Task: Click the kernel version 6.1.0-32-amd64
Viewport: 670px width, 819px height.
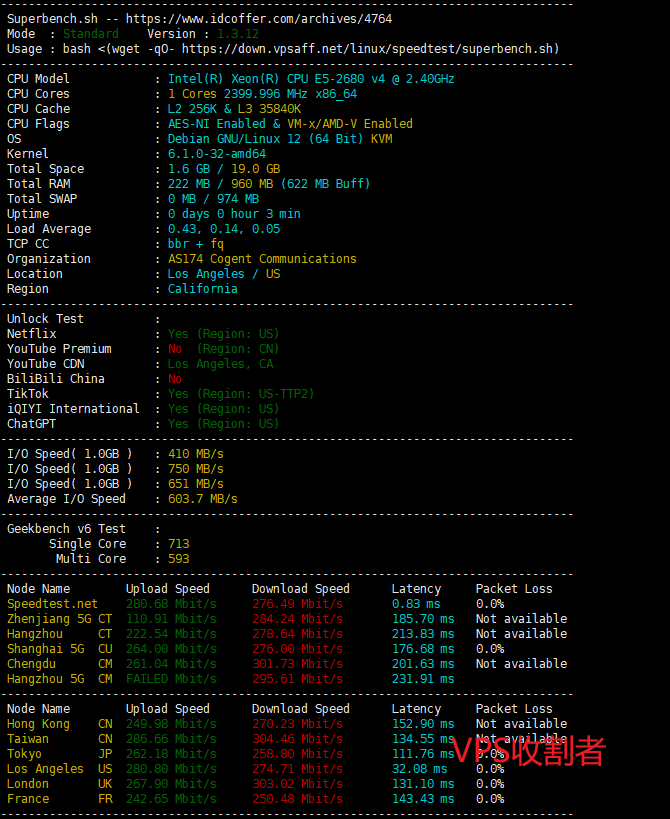Action: (x=217, y=154)
